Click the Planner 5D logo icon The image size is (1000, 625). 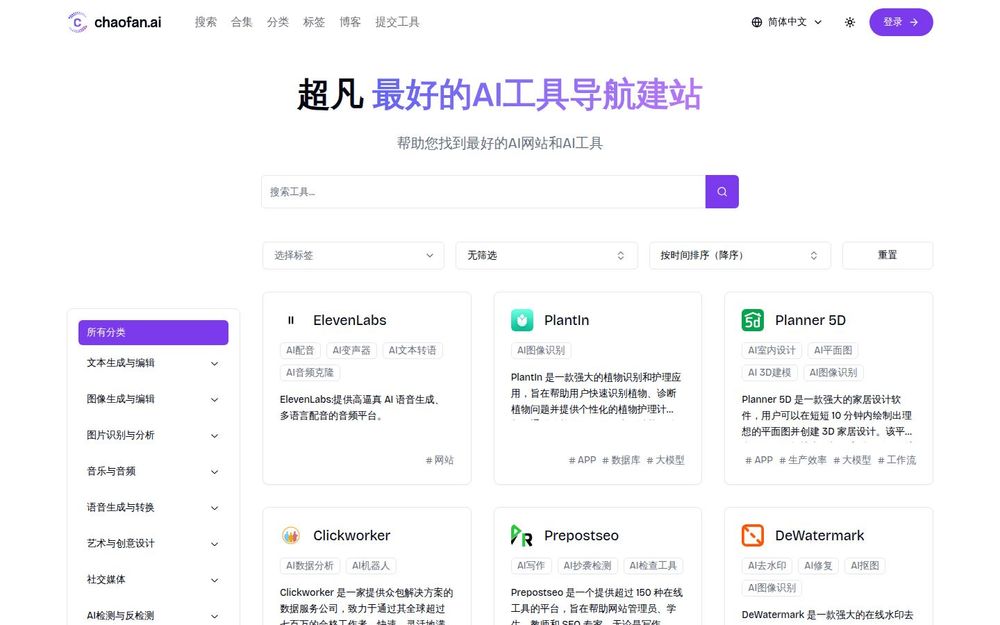pos(753,320)
